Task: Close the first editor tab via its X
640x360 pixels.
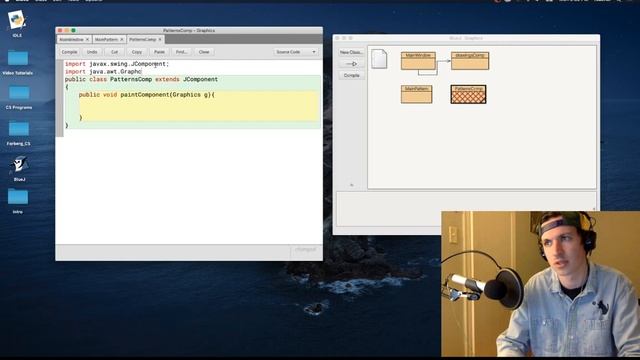Action: pyautogui.click(x=87, y=40)
